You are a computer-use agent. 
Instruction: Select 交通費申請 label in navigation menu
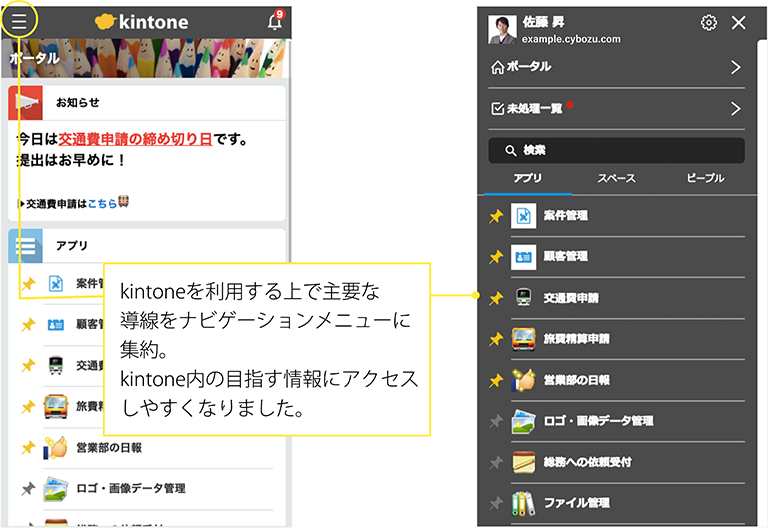pos(571,298)
